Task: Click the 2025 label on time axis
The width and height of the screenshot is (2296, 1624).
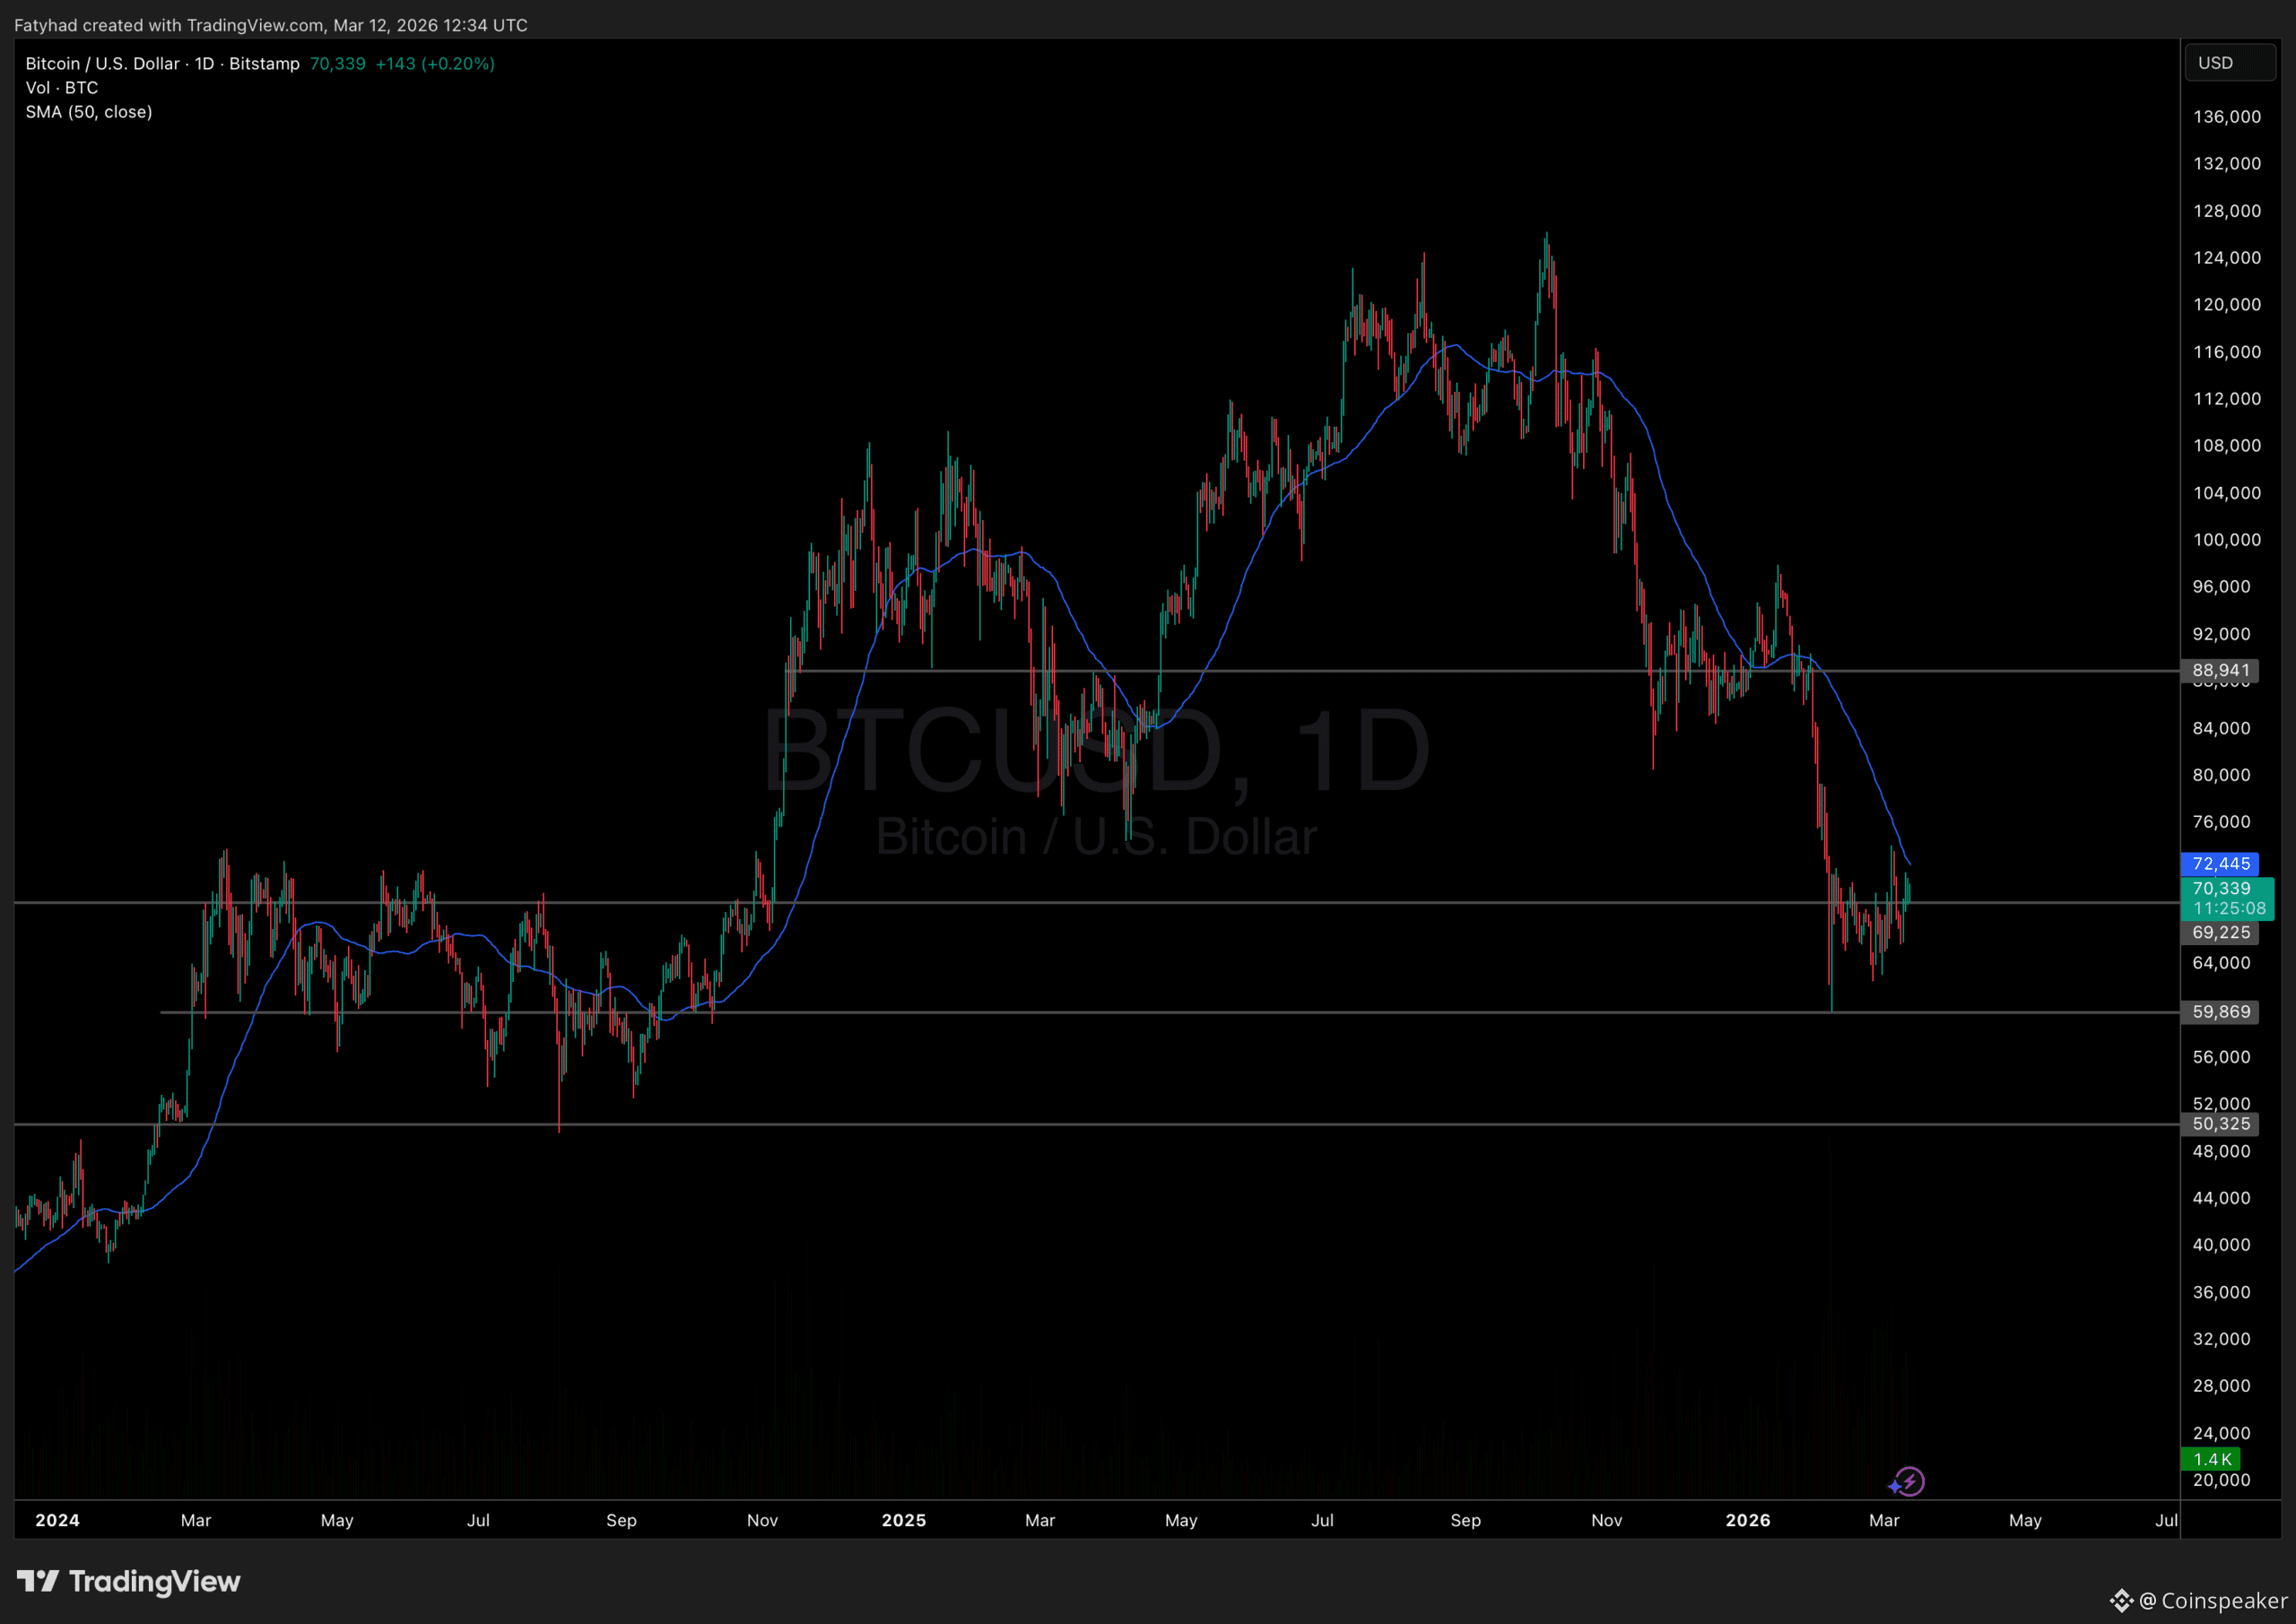Action: (x=903, y=1520)
